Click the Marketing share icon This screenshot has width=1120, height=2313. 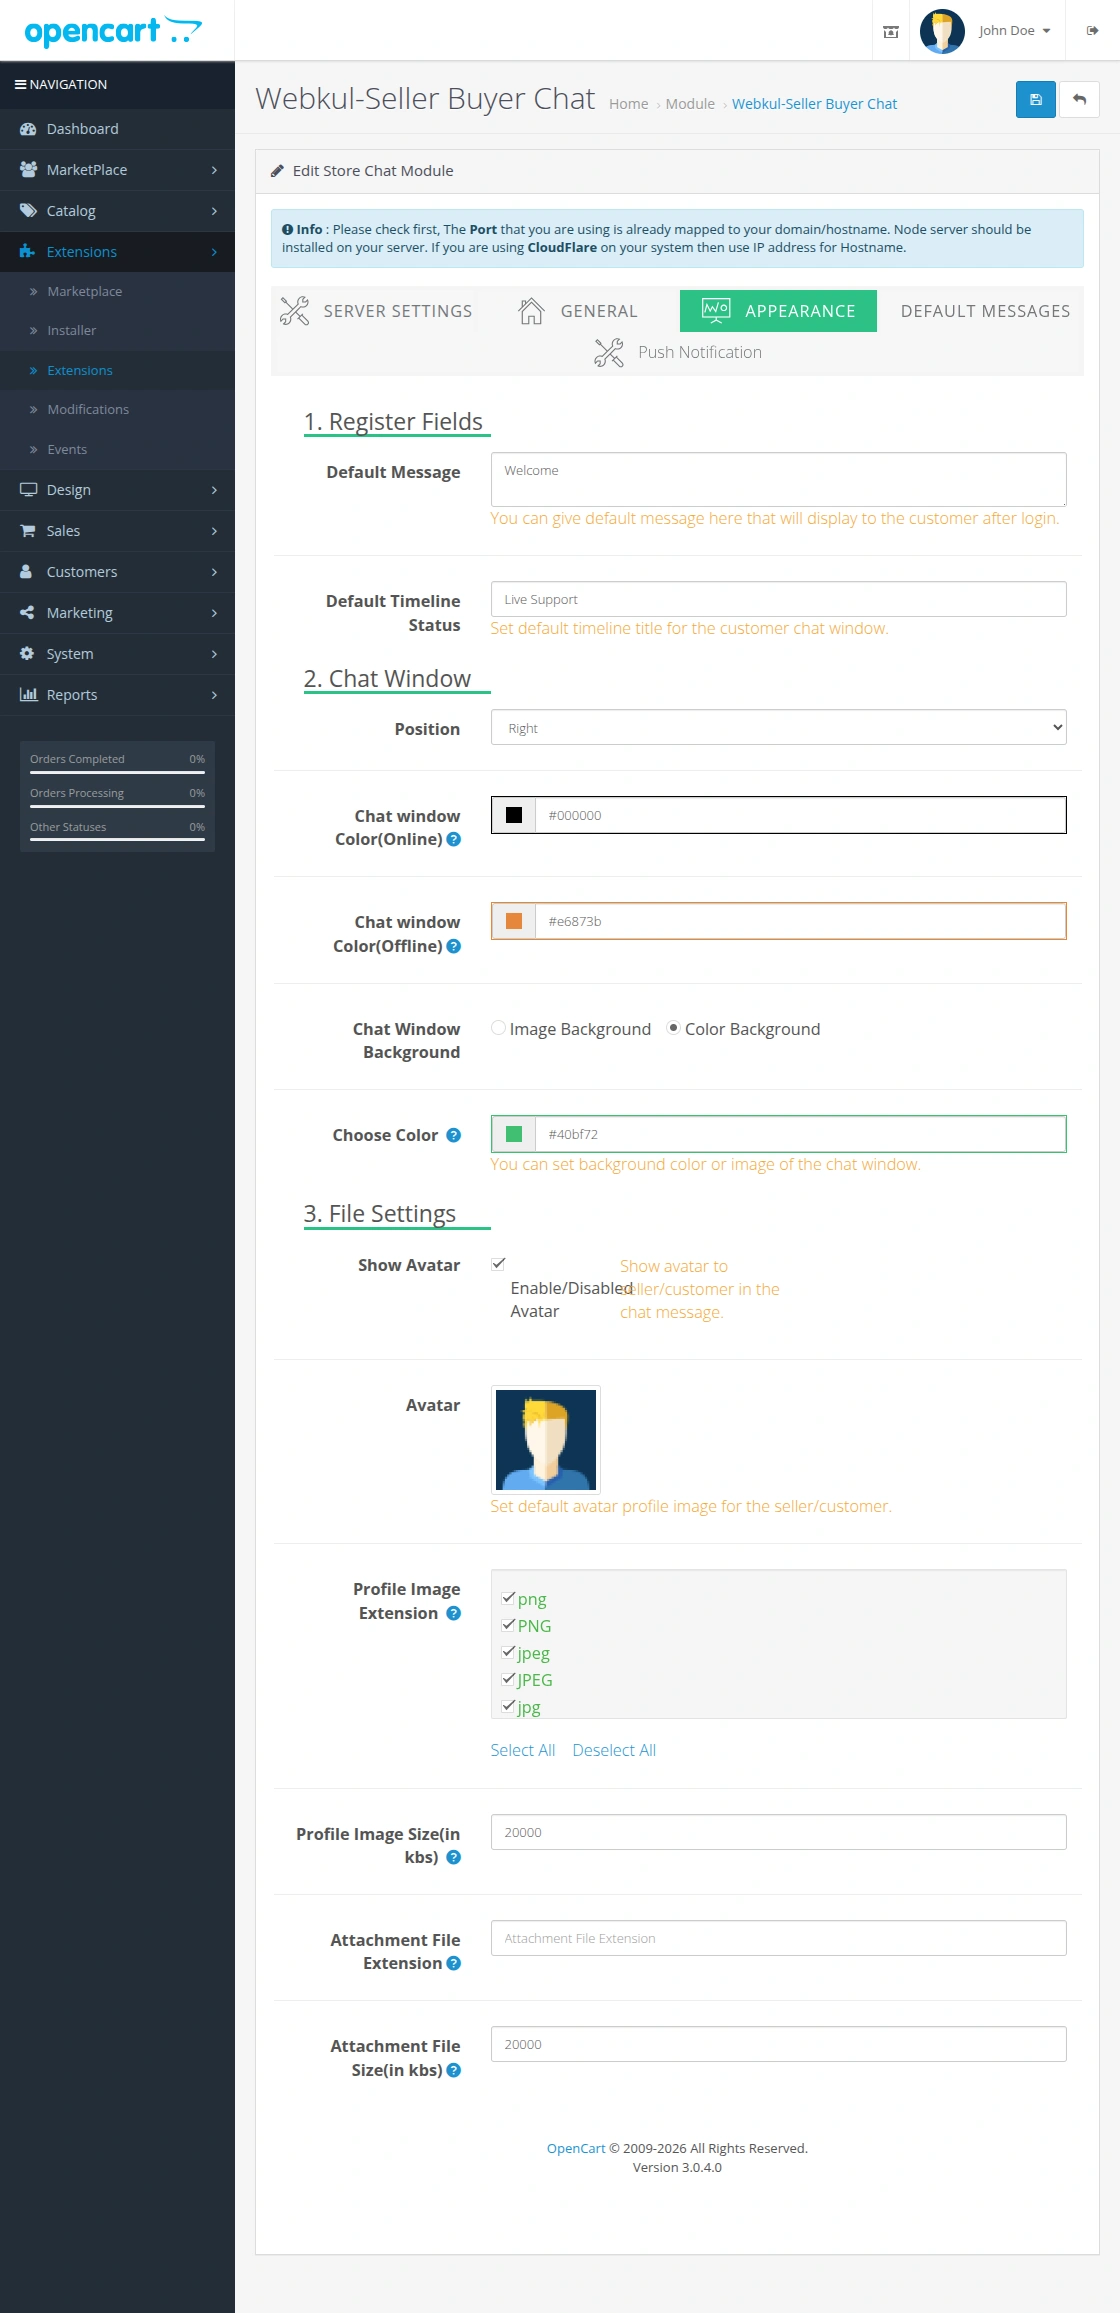pos(27,613)
